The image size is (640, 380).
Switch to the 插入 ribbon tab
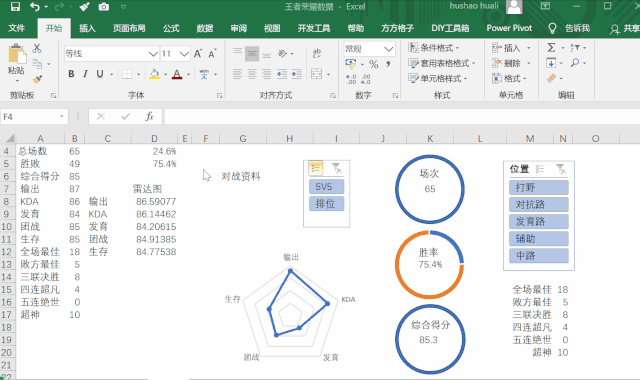coord(87,28)
